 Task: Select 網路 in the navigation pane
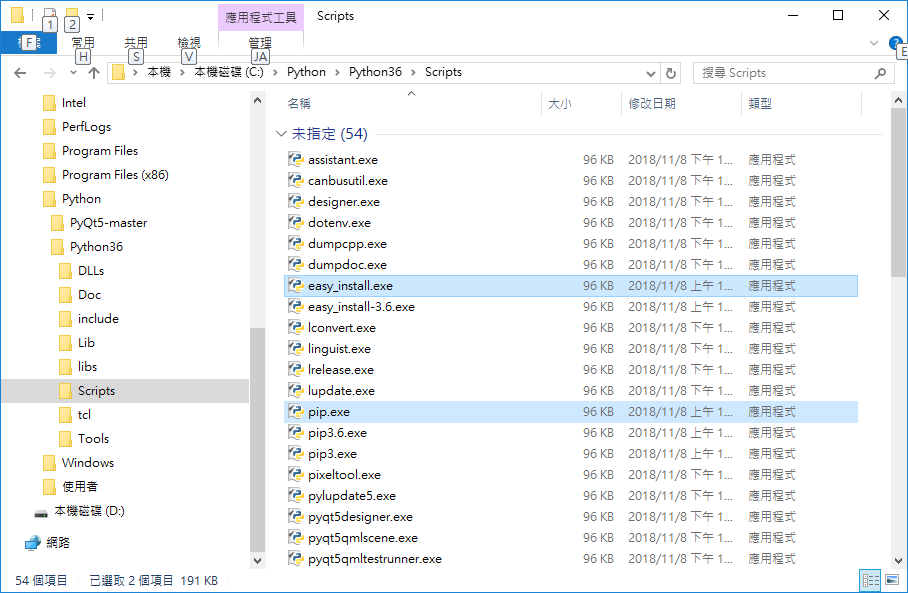(58, 543)
